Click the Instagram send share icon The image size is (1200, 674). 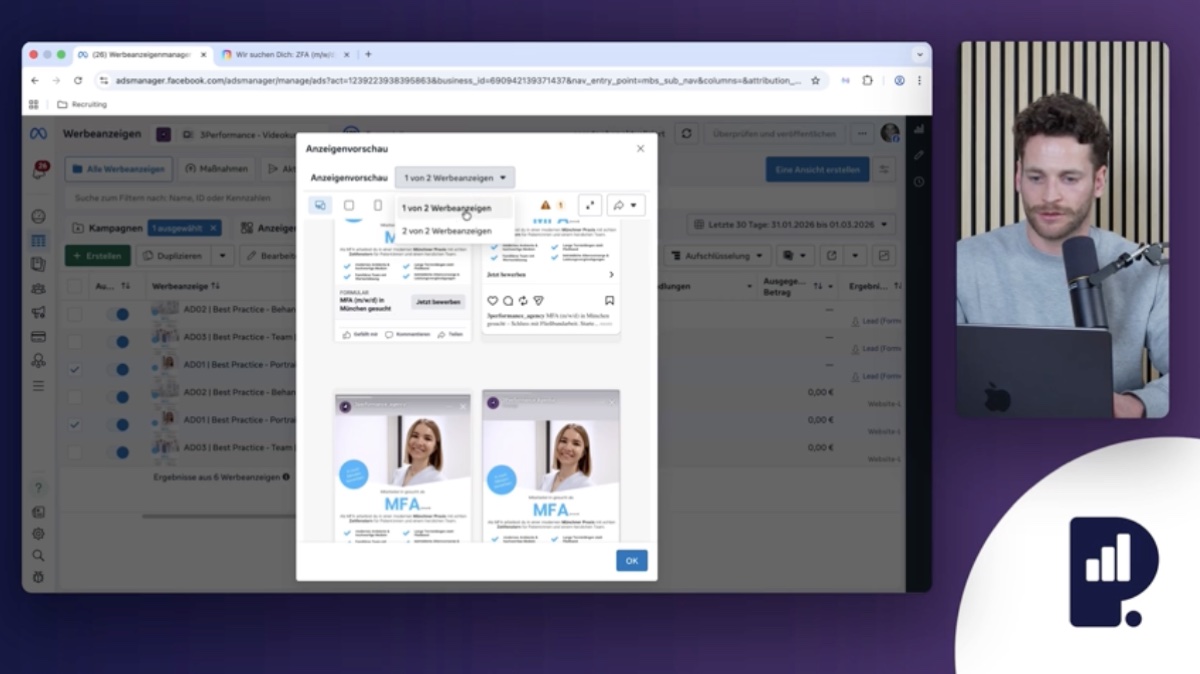(537, 300)
